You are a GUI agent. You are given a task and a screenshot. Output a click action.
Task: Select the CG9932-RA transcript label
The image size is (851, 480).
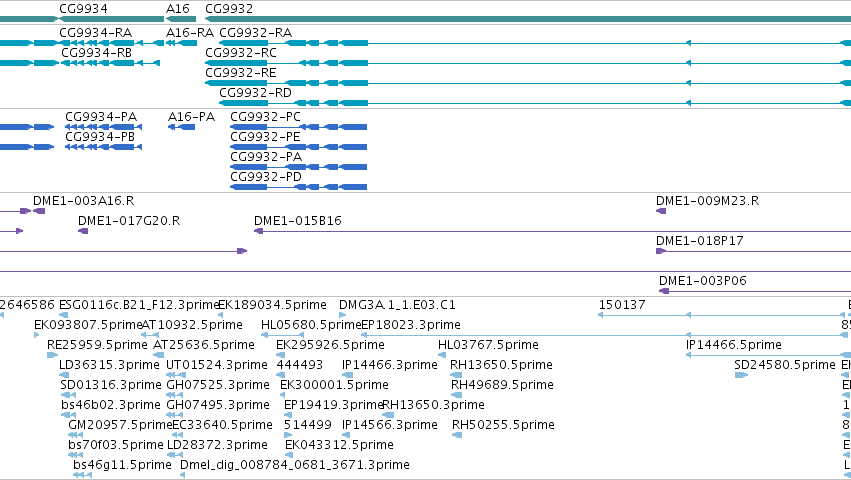(256, 33)
